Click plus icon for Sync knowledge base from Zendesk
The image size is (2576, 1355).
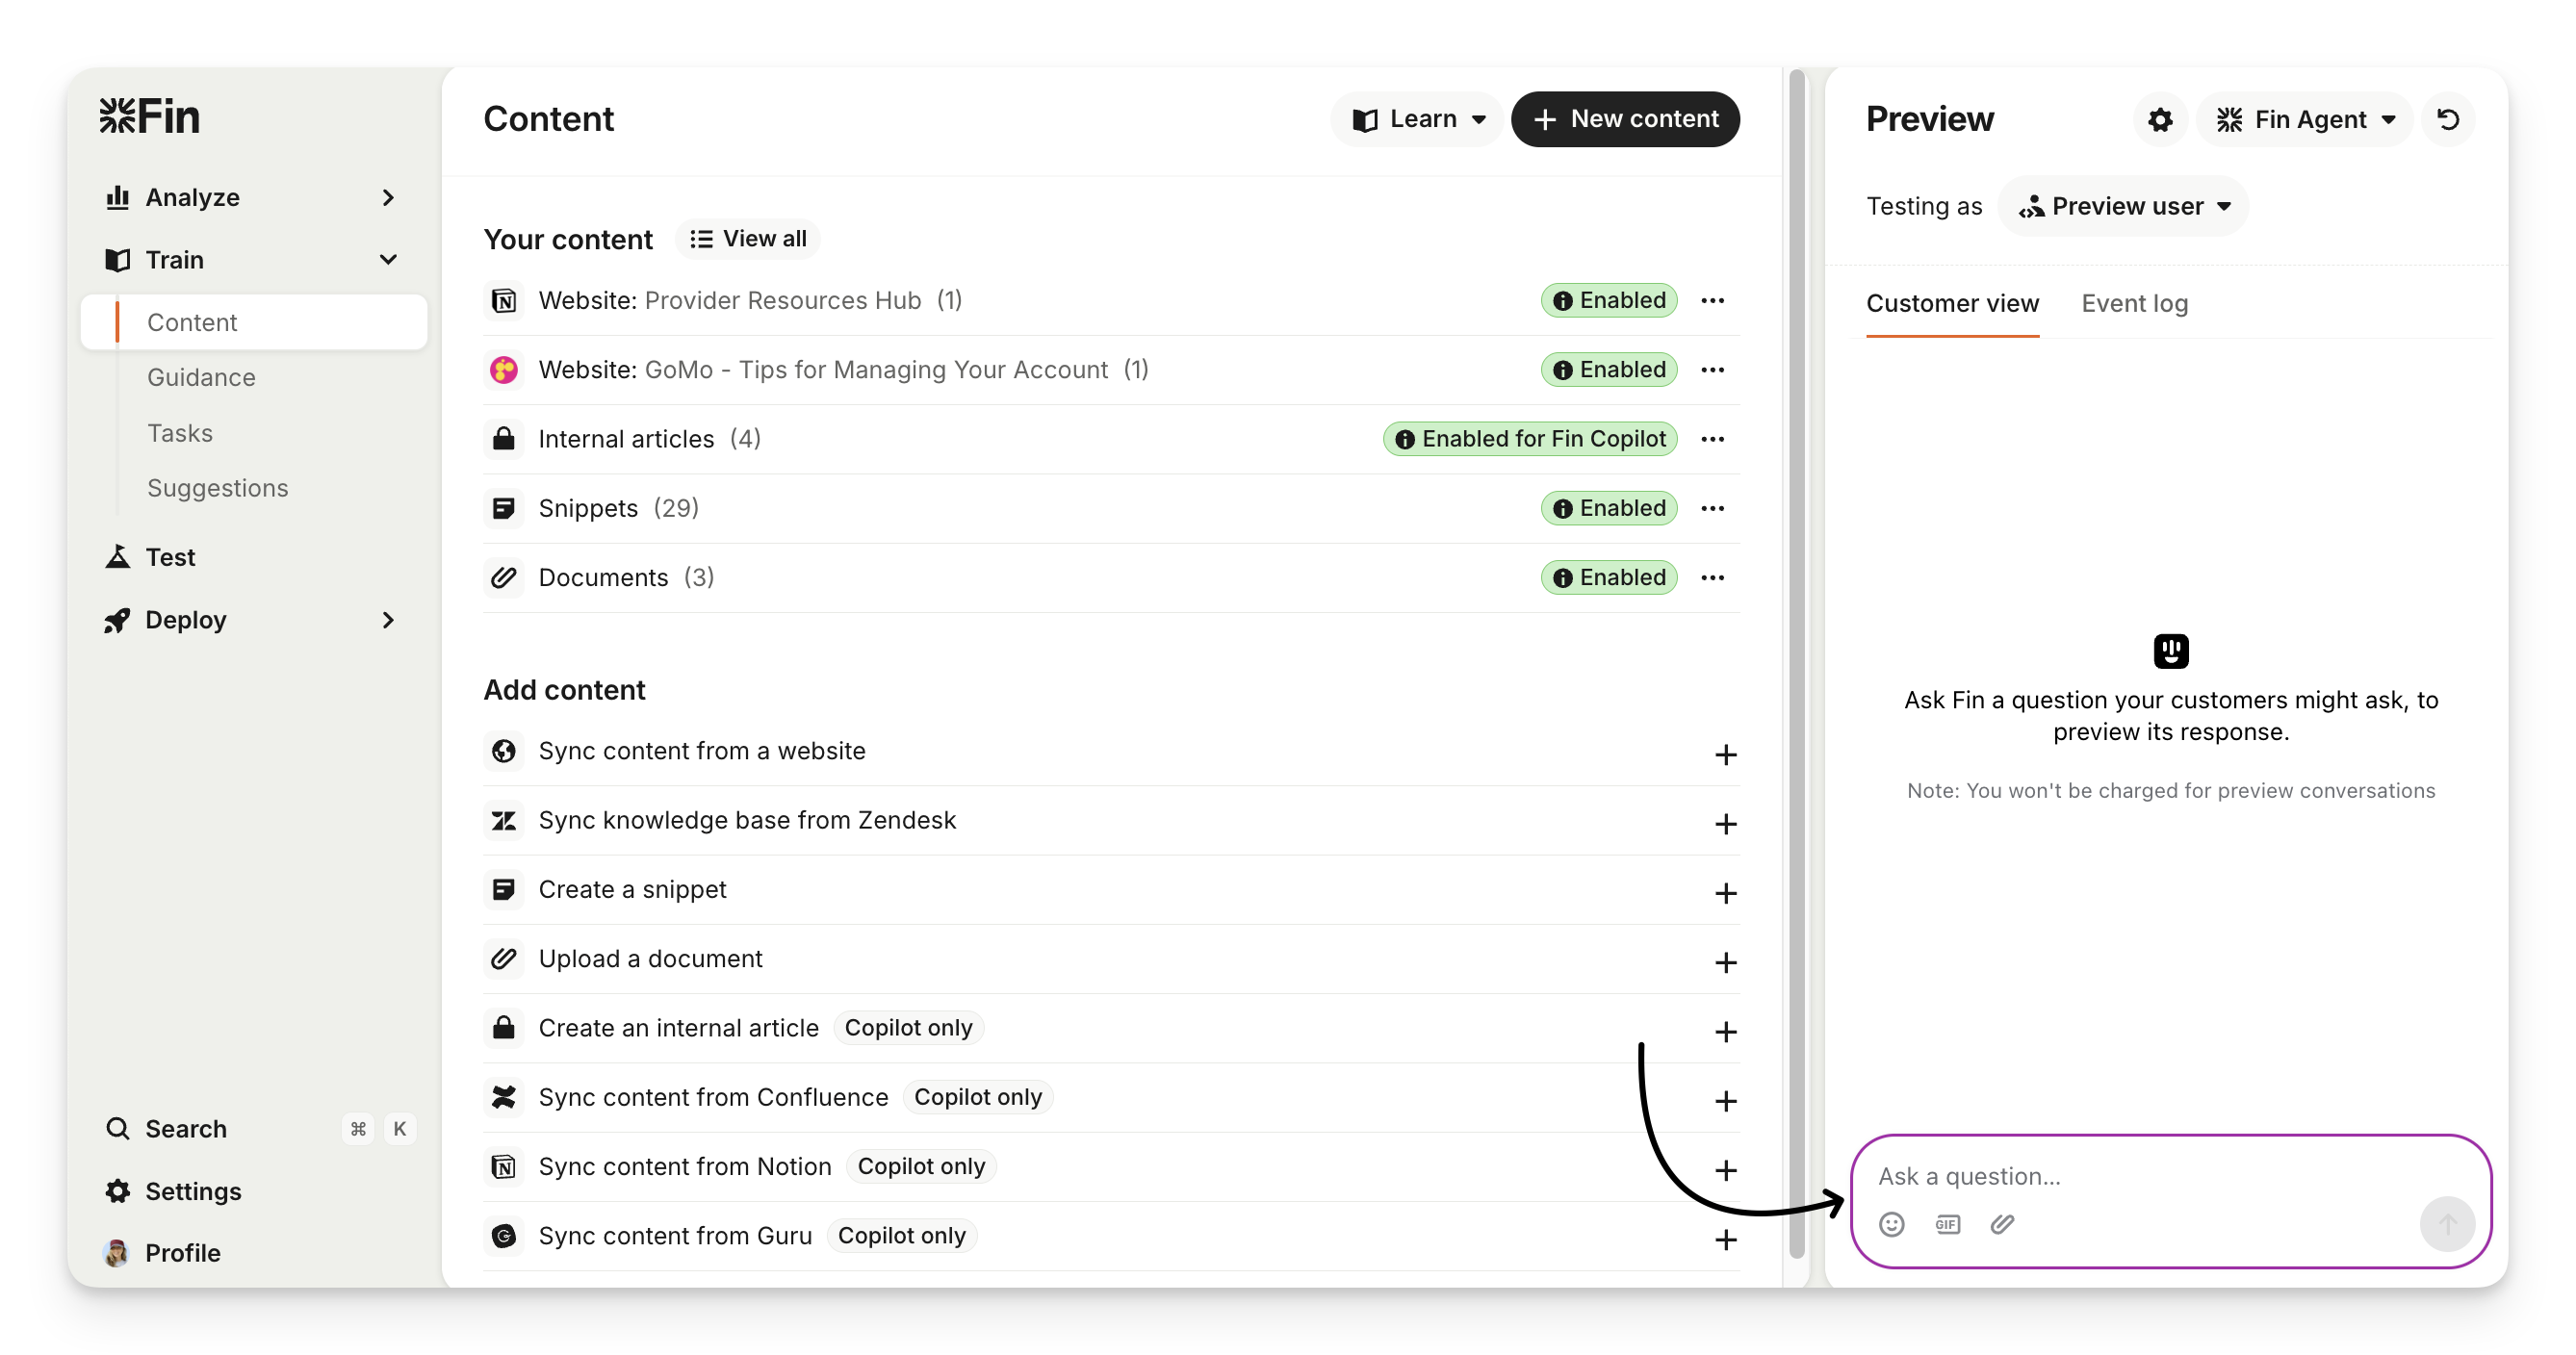(1725, 824)
